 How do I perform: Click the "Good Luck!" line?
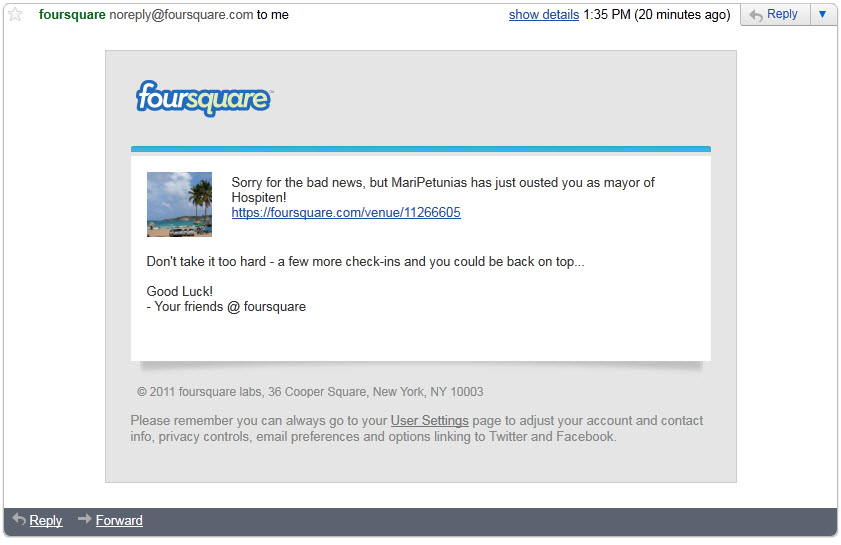pos(180,291)
